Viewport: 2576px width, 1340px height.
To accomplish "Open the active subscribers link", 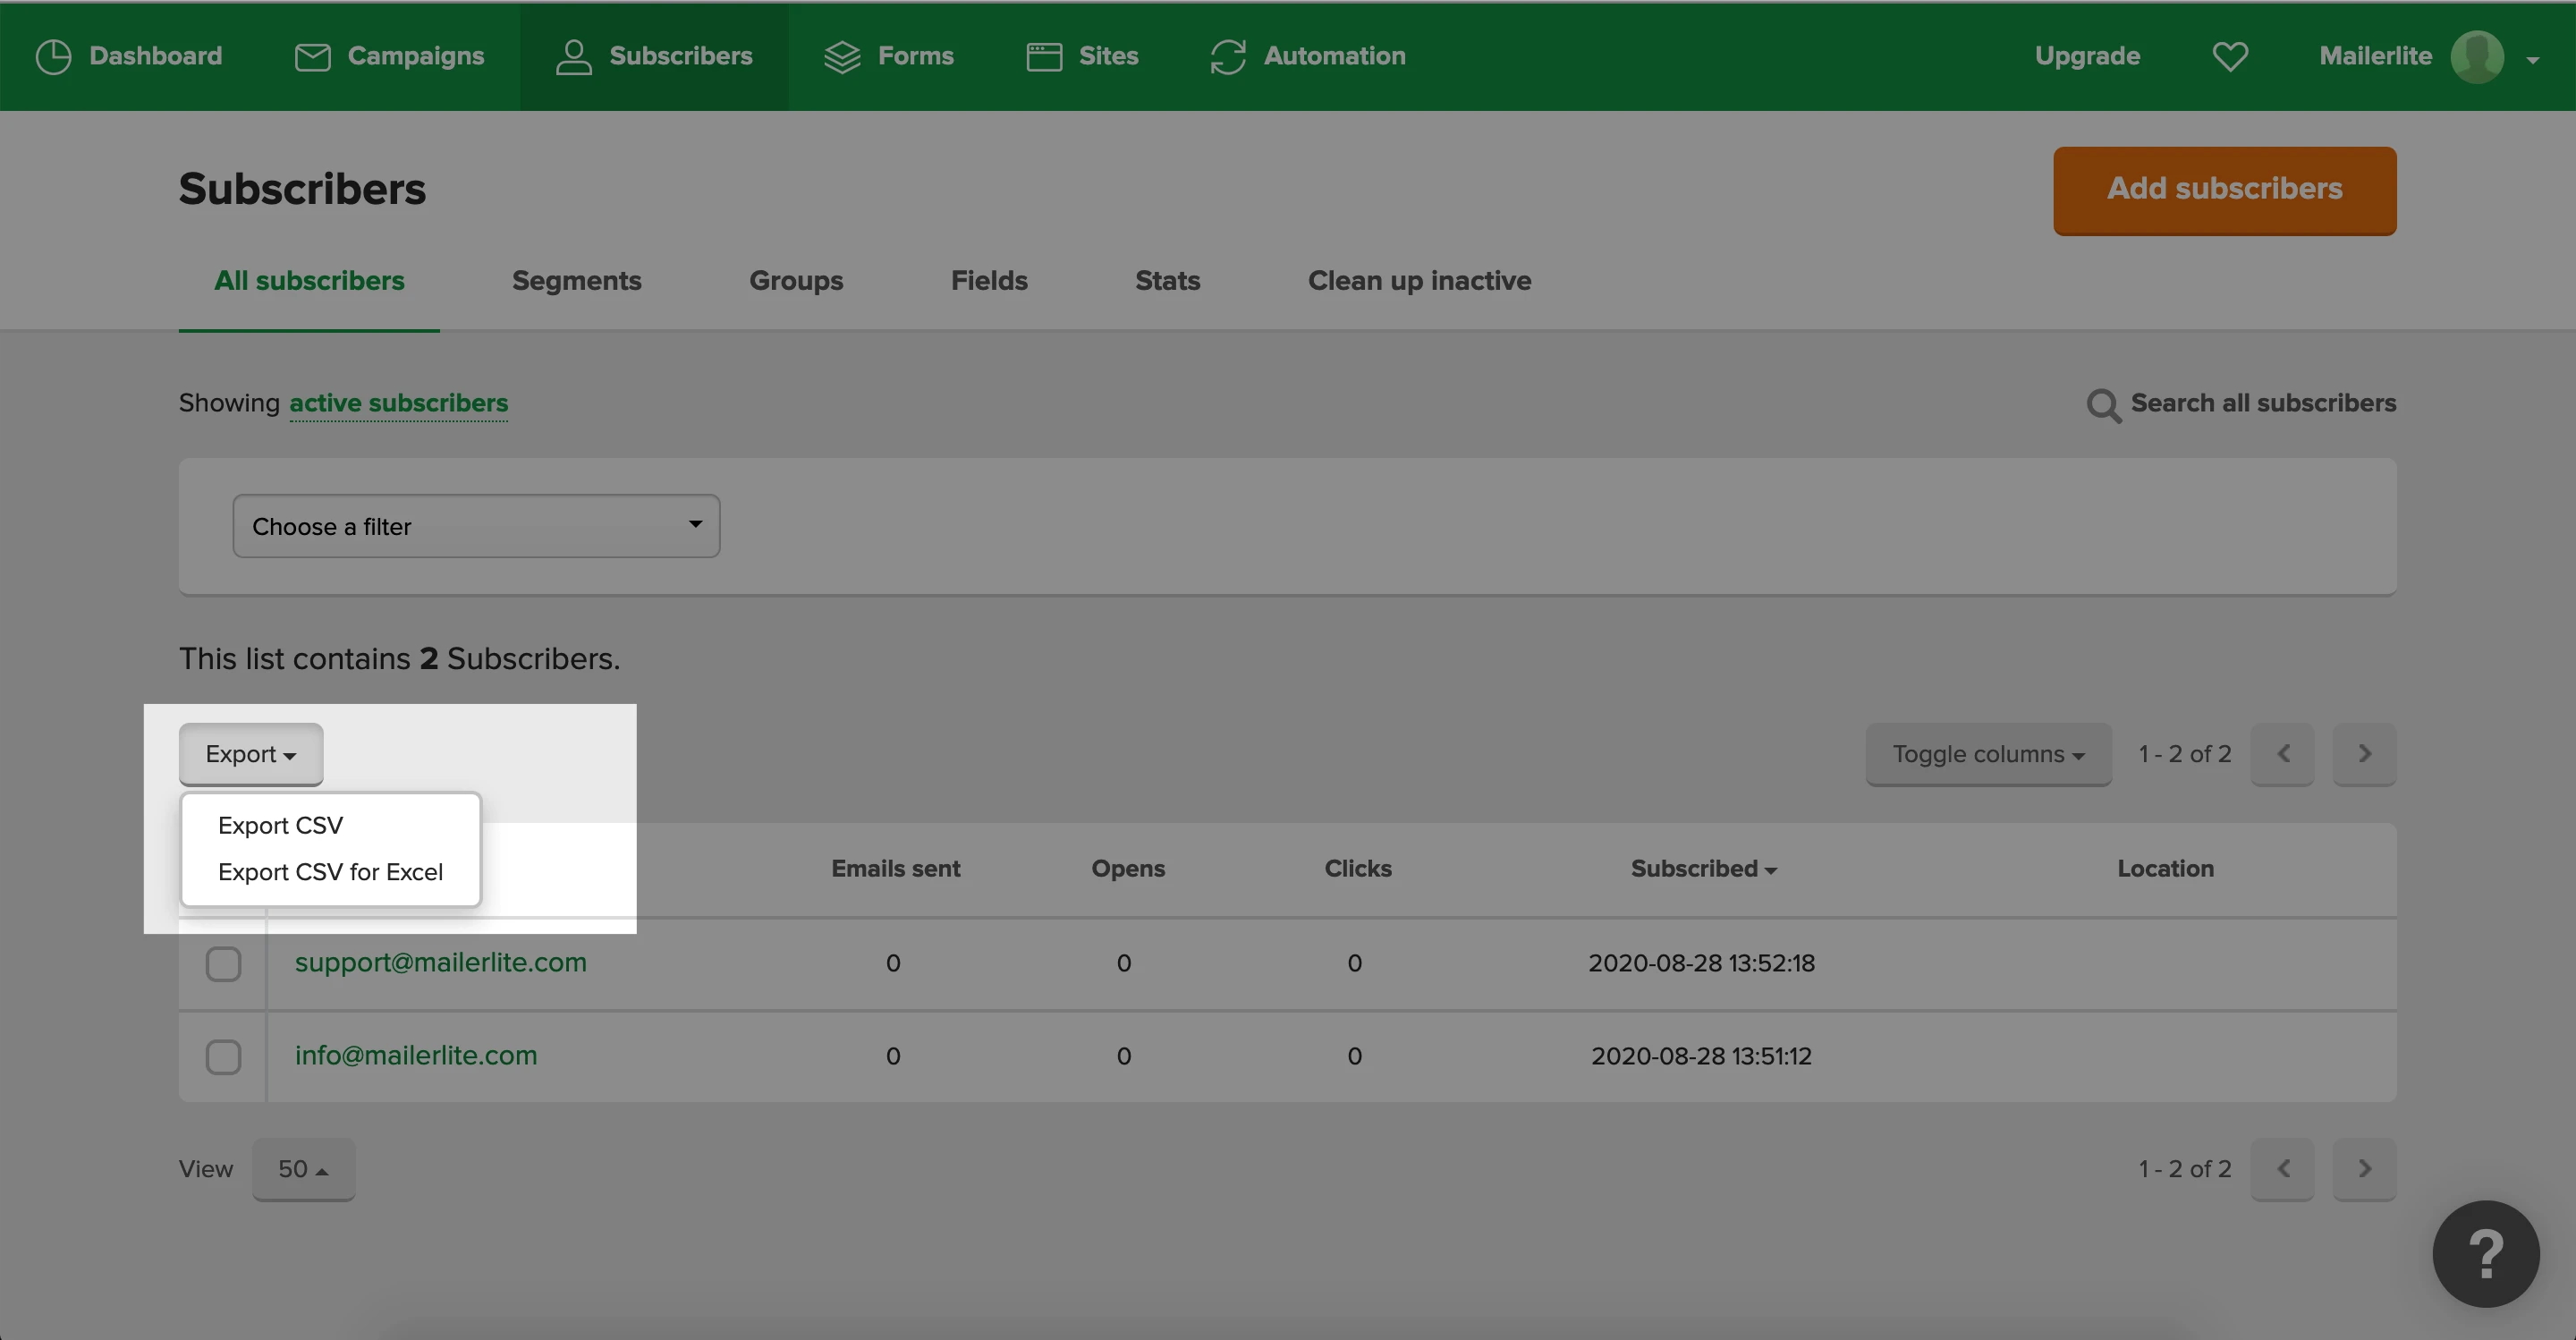I will 398,403.
